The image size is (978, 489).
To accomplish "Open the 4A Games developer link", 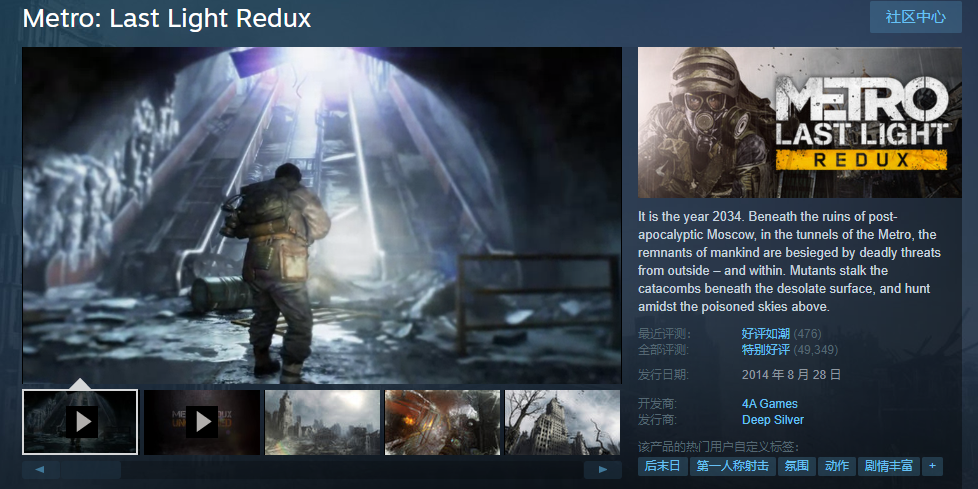I will tap(770, 404).
